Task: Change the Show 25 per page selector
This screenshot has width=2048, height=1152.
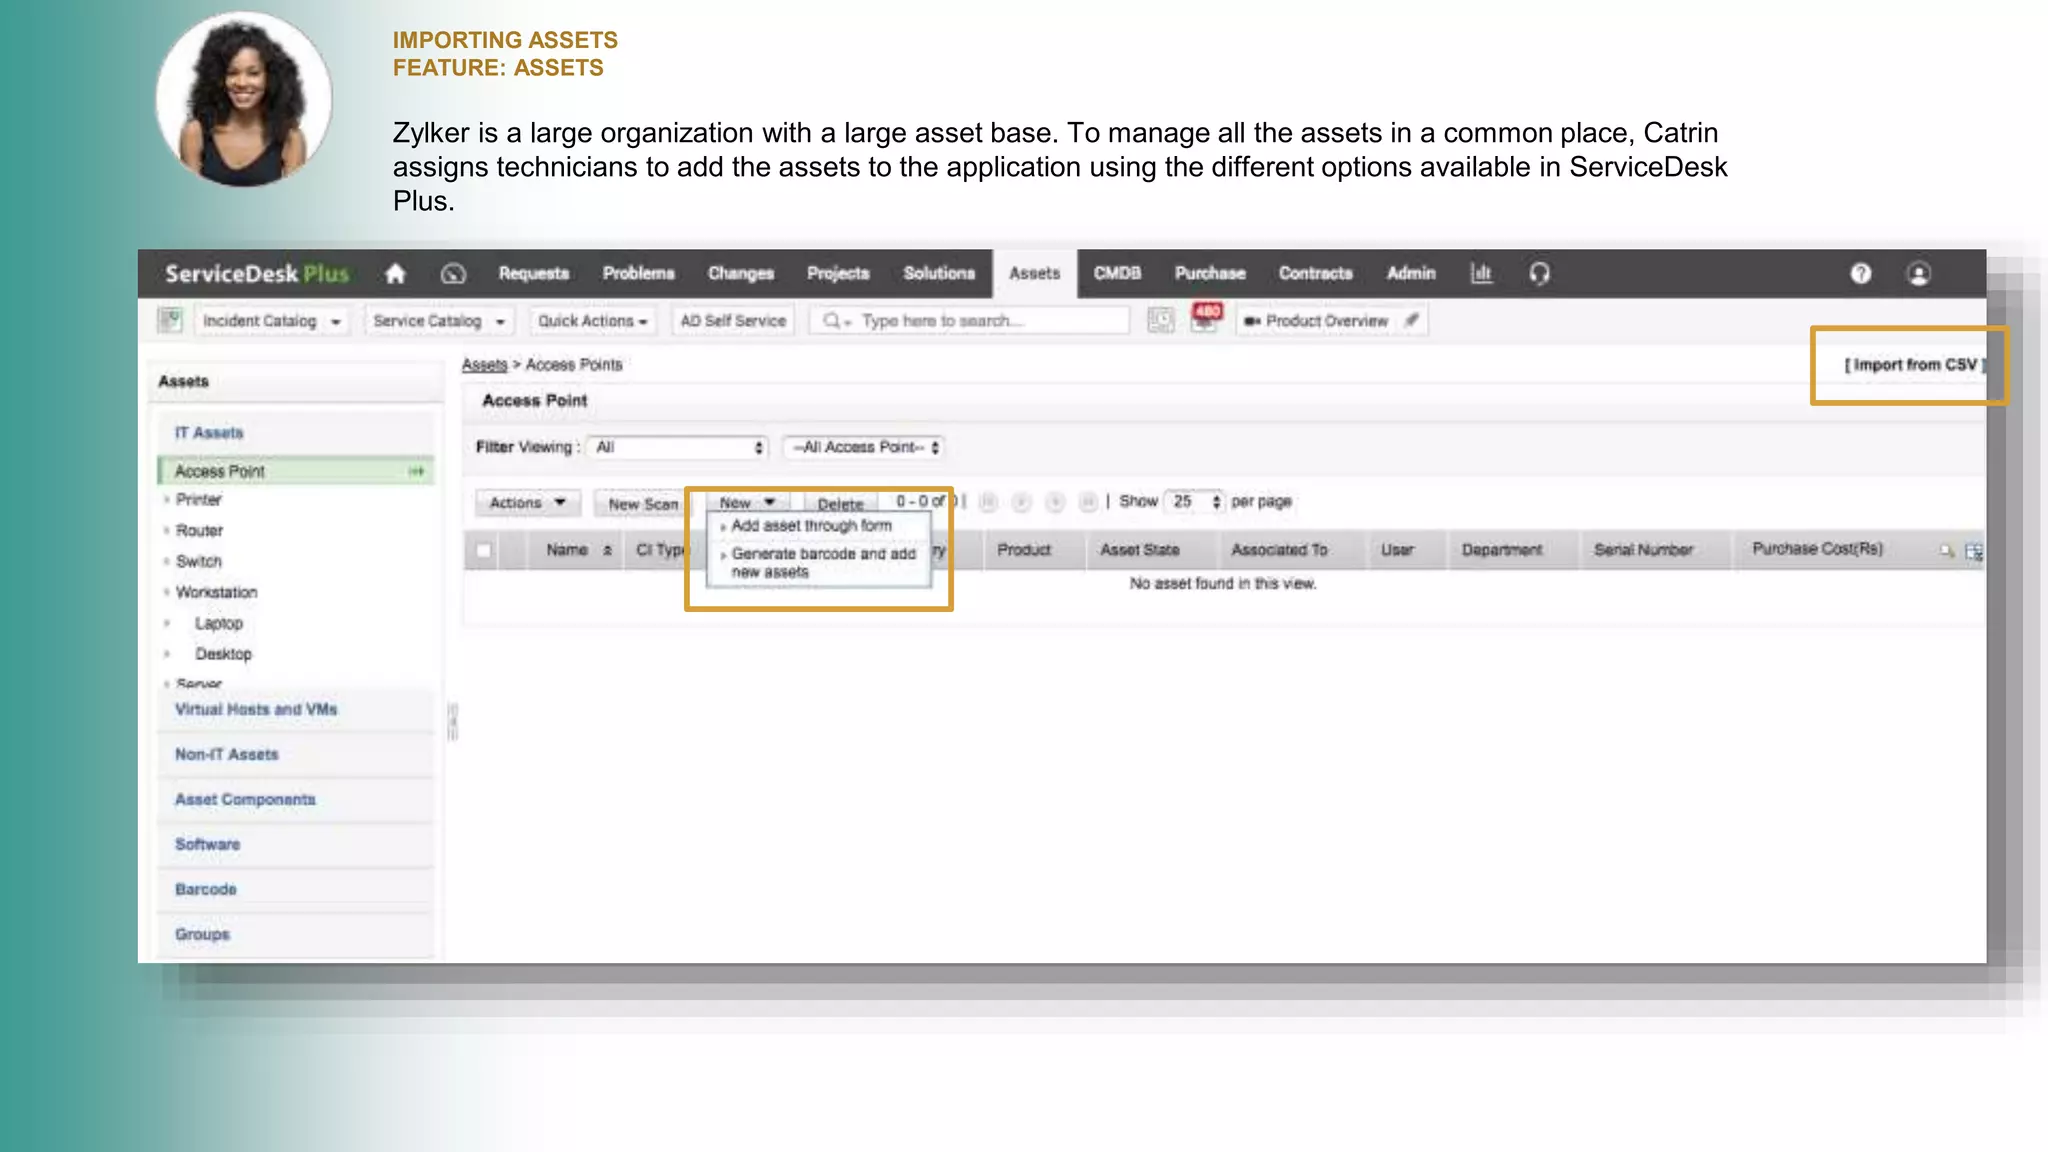Action: pyautogui.click(x=1195, y=501)
